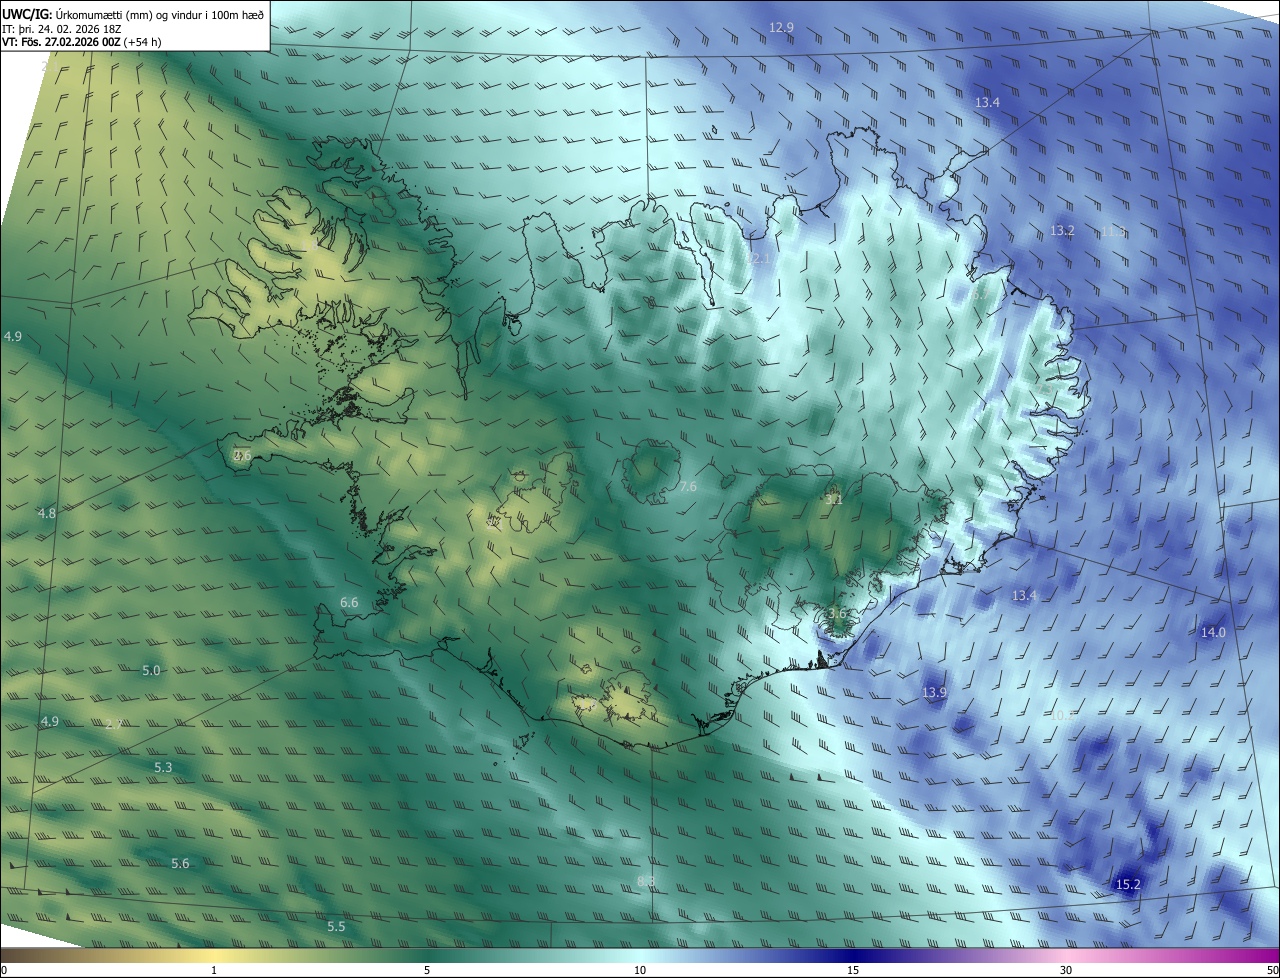The height and width of the screenshot is (978, 1280).
Task: Click the 7.6 value label in central Iceland
Action: point(687,487)
